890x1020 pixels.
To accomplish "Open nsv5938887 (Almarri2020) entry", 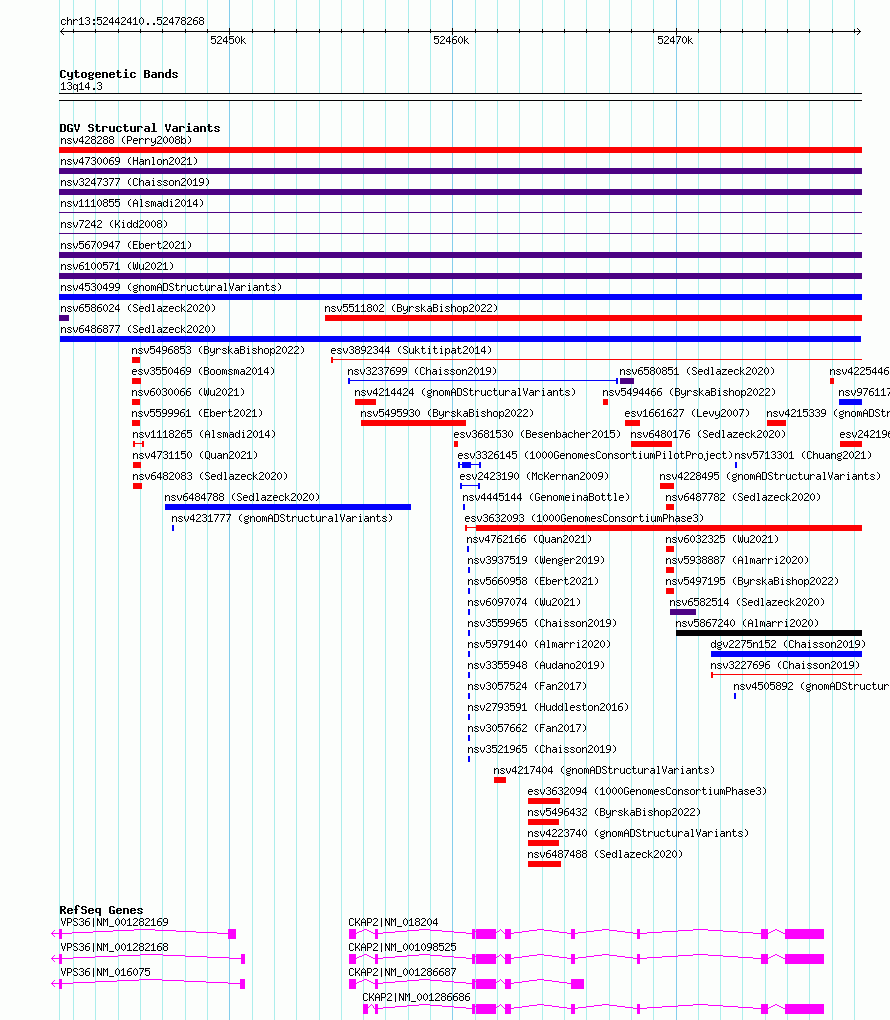I will (x=737, y=560).
